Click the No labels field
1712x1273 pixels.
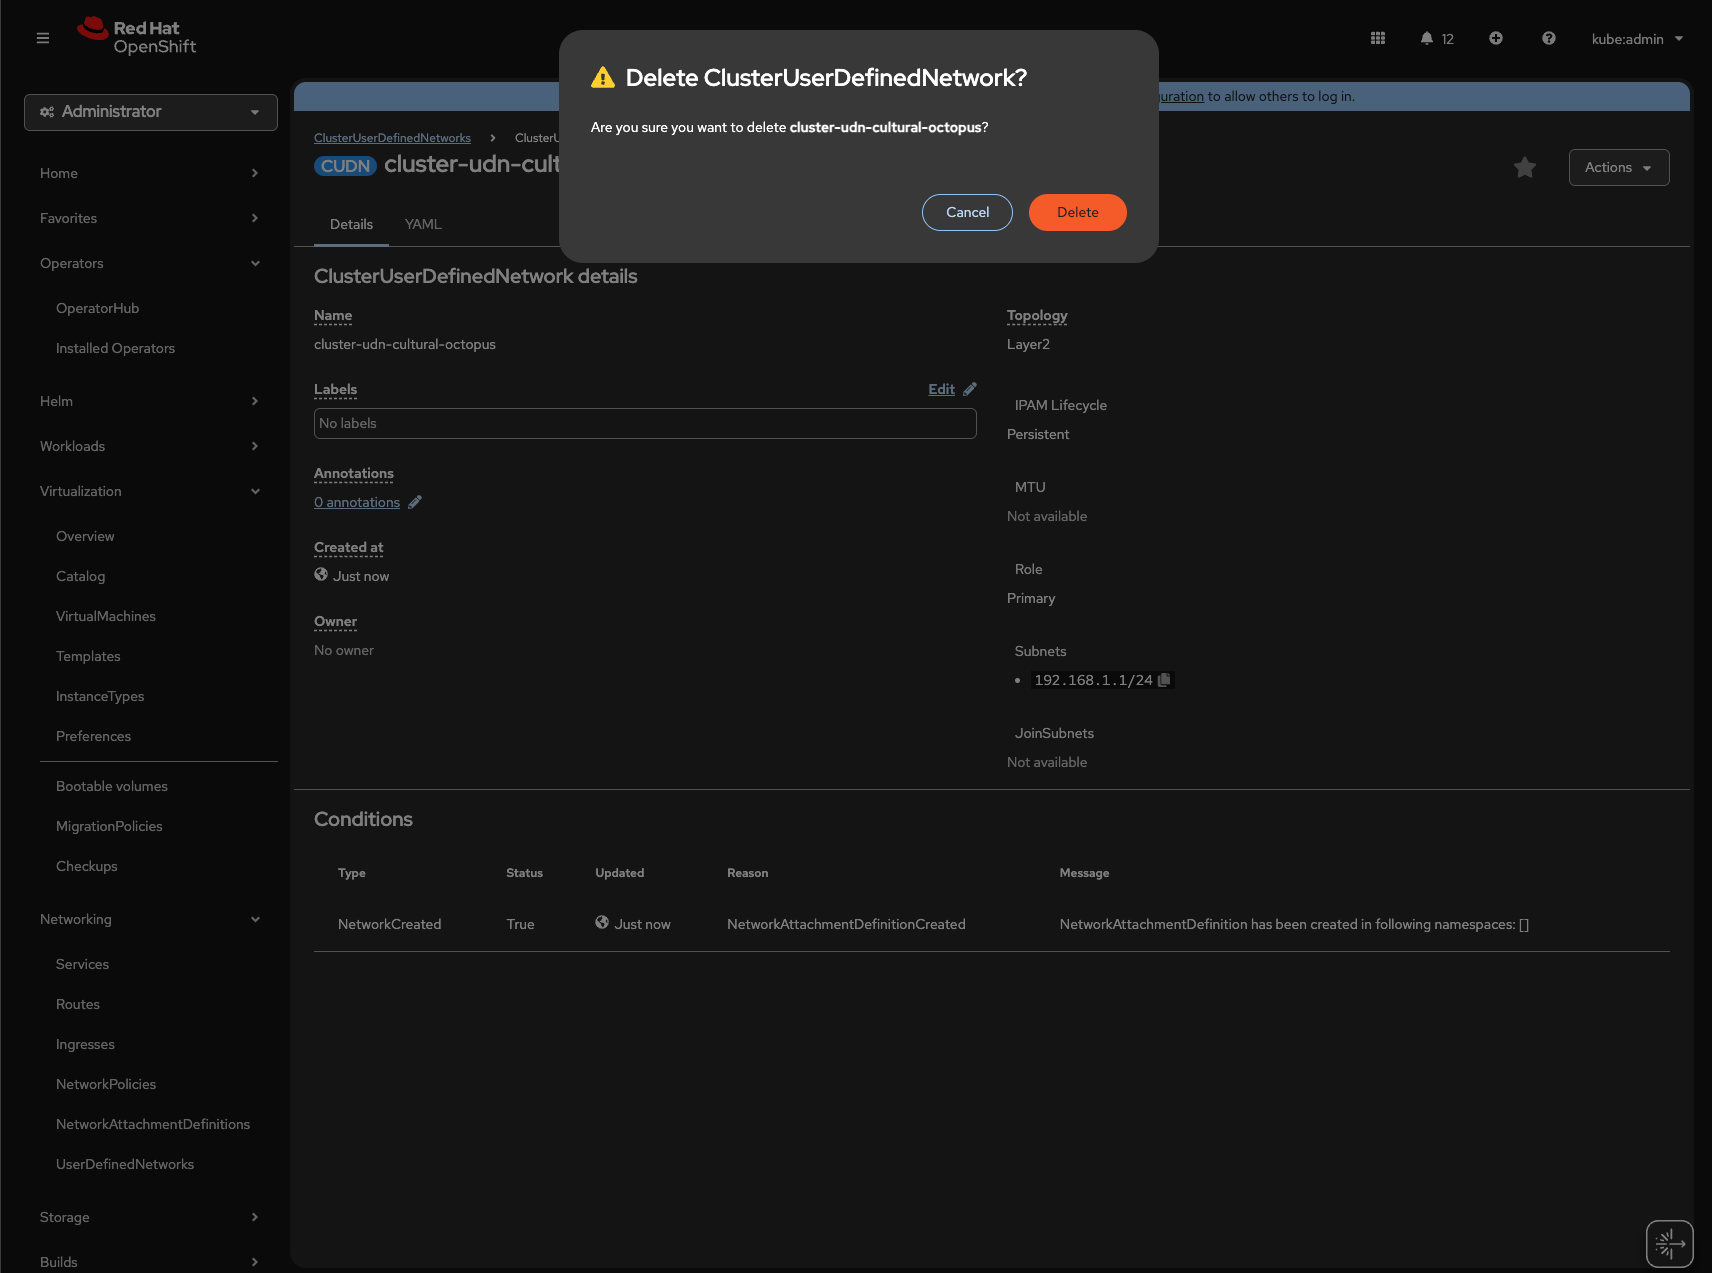[645, 423]
